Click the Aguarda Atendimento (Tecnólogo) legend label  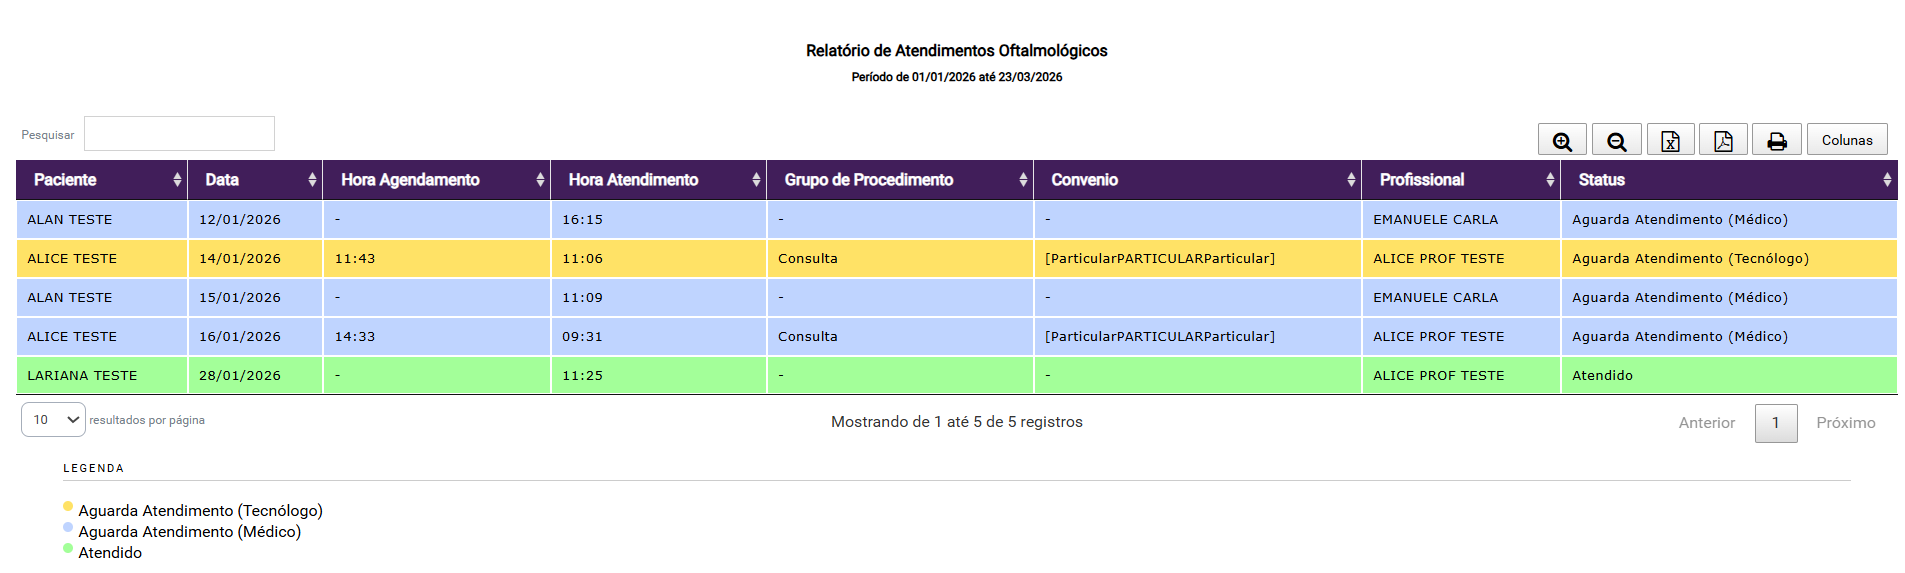tap(201, 511)
